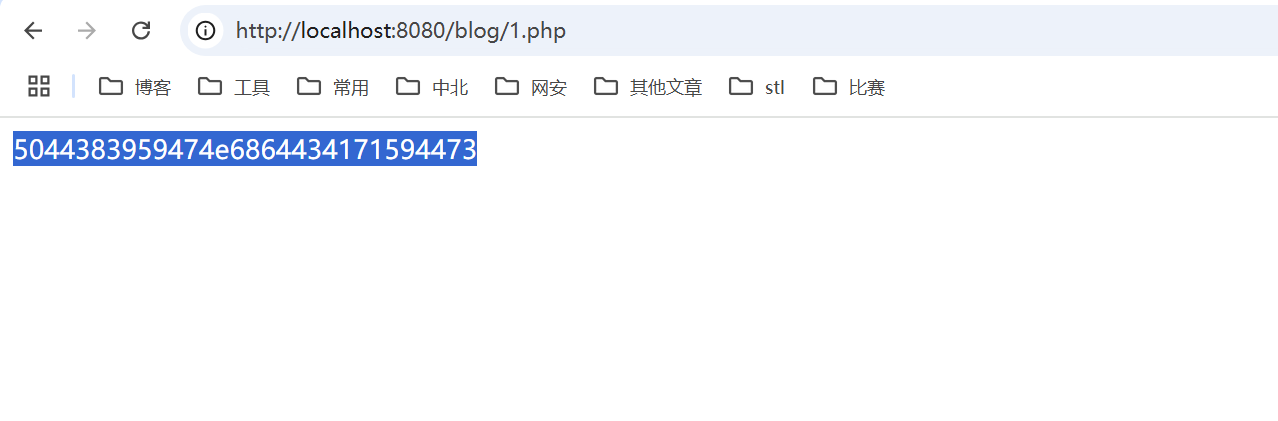1278x421 pixels.
Task: Click the 中北 folder icon
Action: pyautogui.click(x=407, y=86)
